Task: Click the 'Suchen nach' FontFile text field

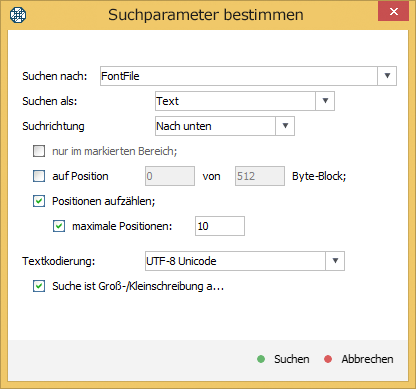Action: [239, 76]
